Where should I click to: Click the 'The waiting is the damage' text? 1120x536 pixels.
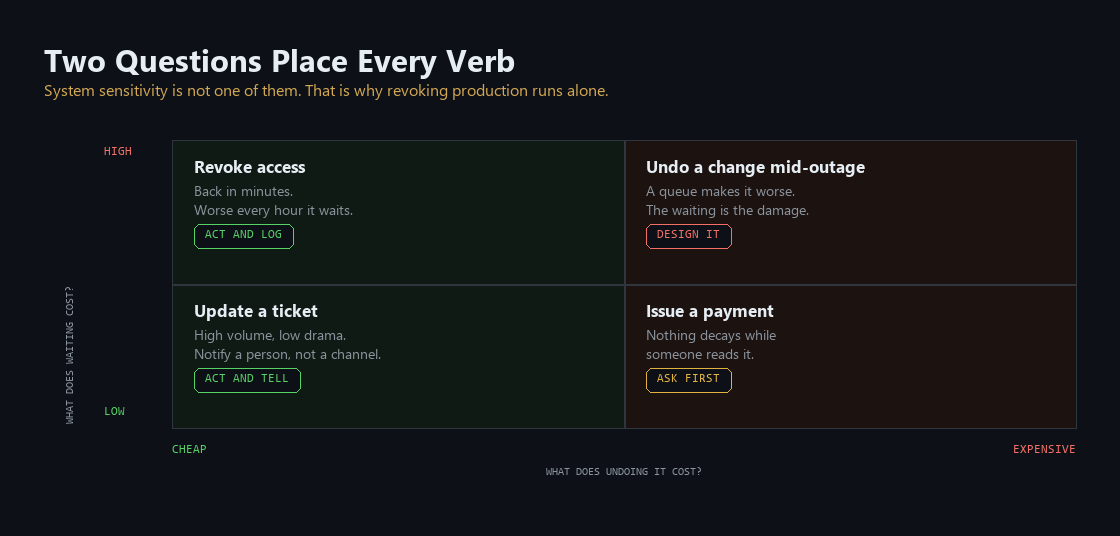(727, 211)
